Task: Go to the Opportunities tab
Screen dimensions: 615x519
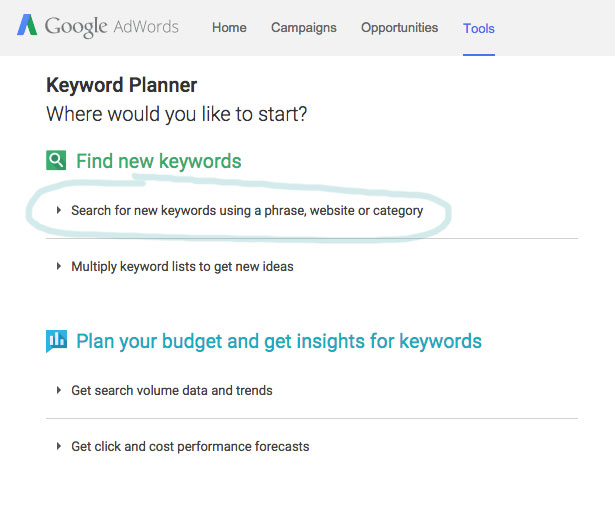Action: [x=399, y=28]
